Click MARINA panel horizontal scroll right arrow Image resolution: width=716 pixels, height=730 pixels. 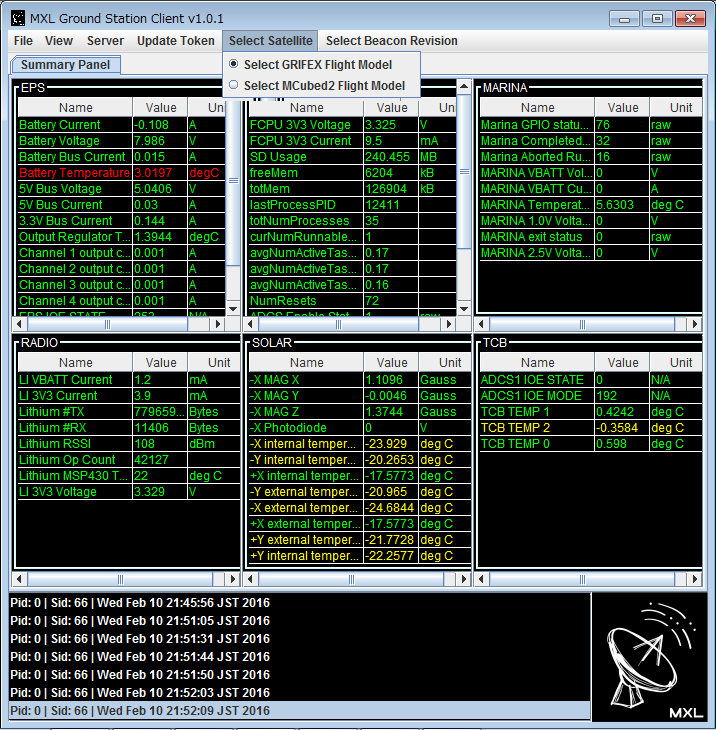click(695, 324)
